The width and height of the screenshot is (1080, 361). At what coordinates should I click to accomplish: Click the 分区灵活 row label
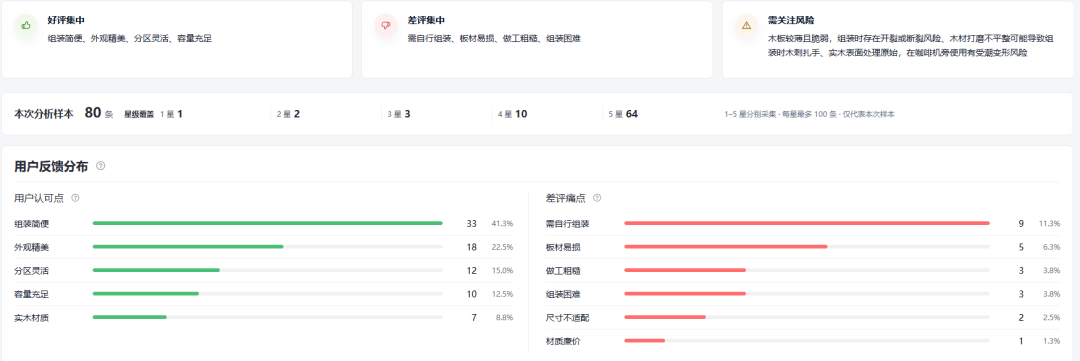click(32, 271)
